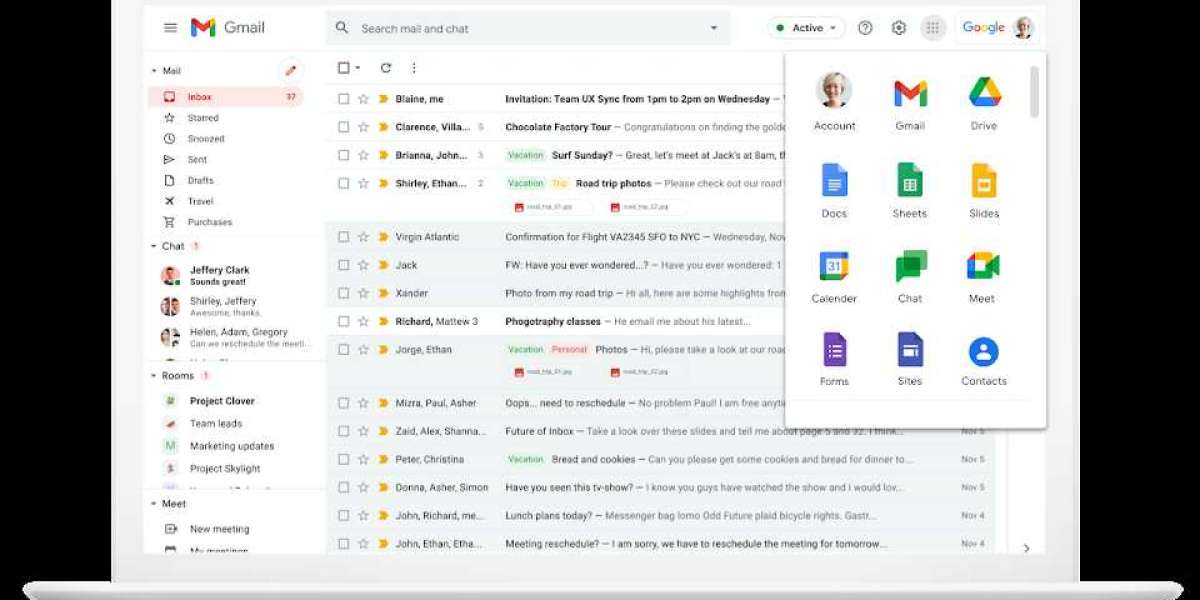Launch Drive from the apps panel
Image resolution: width=1200 pixels, height=600 pixels.
[984, 102]
